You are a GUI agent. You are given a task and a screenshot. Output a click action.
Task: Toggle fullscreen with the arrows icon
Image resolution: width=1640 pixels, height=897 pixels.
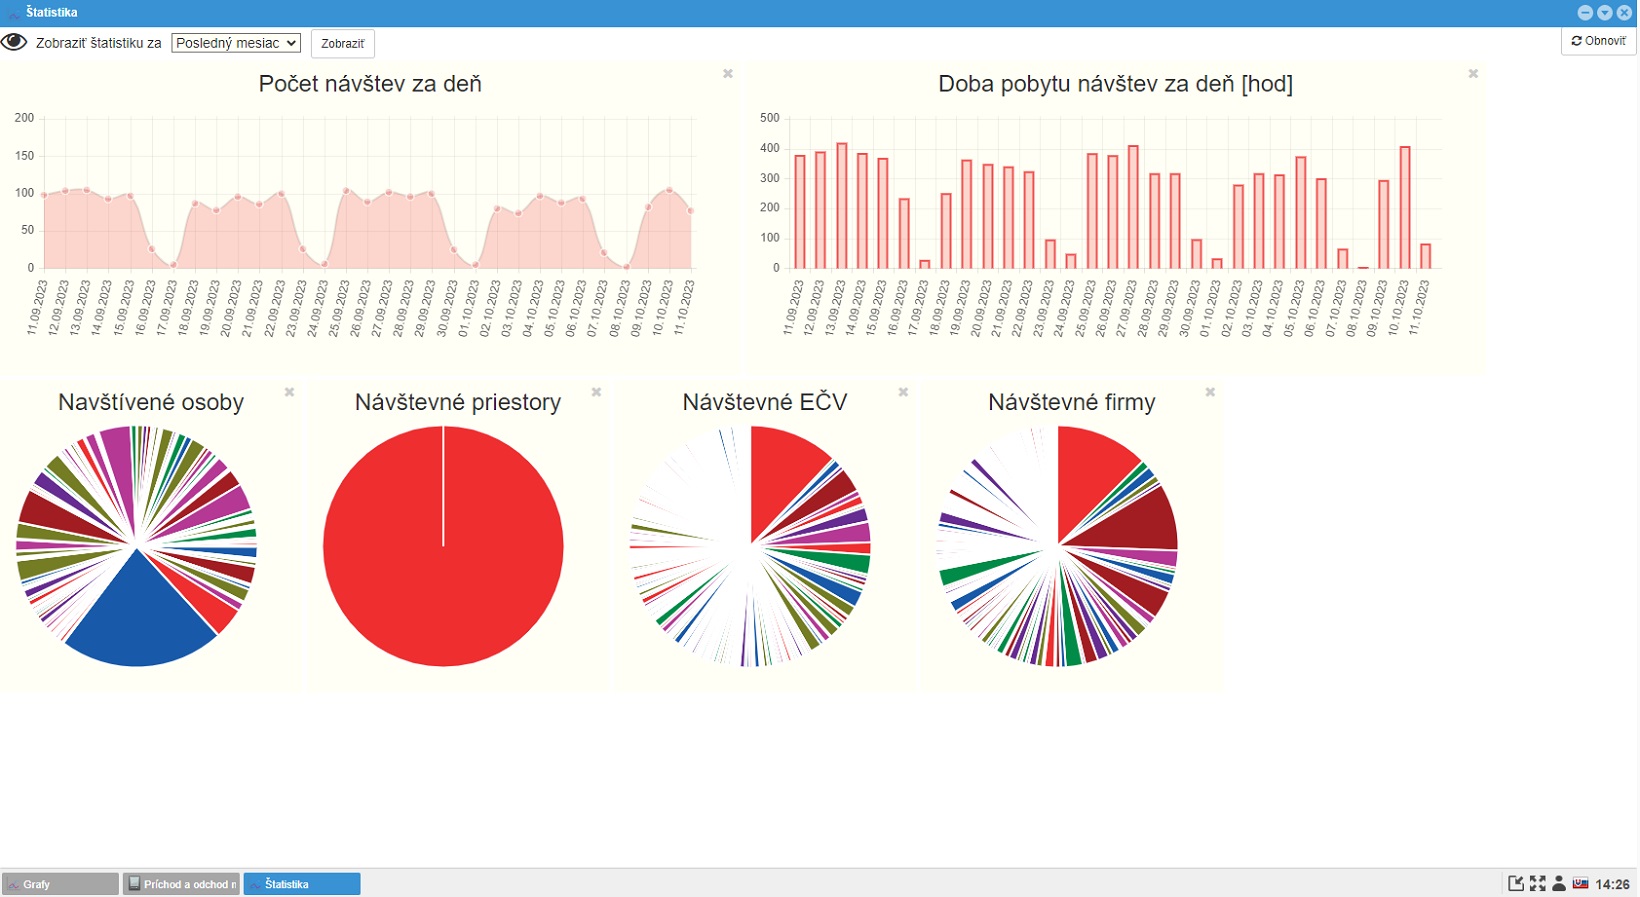point(1538,883)
